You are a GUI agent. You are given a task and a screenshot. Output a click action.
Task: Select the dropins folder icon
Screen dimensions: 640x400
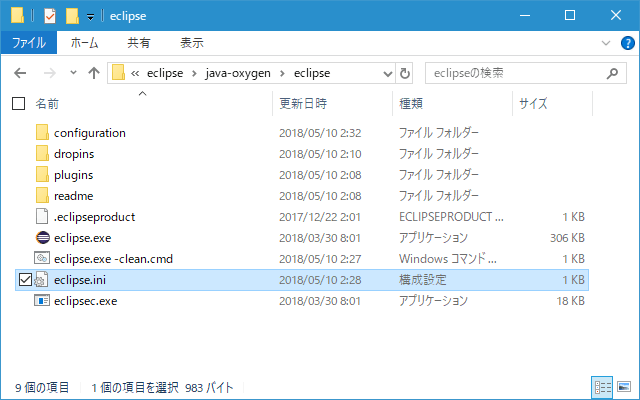point(42,153)
